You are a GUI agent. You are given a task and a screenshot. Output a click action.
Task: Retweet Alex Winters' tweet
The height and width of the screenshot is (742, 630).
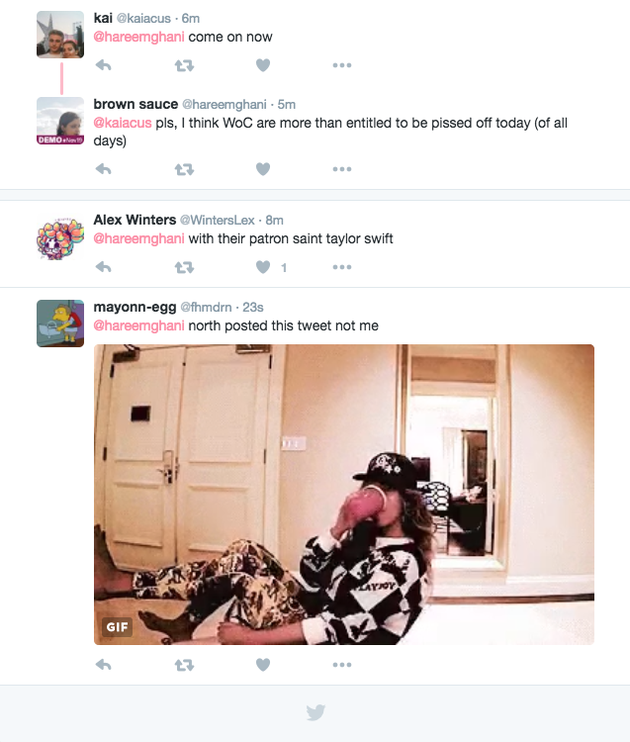pos(184,267)
